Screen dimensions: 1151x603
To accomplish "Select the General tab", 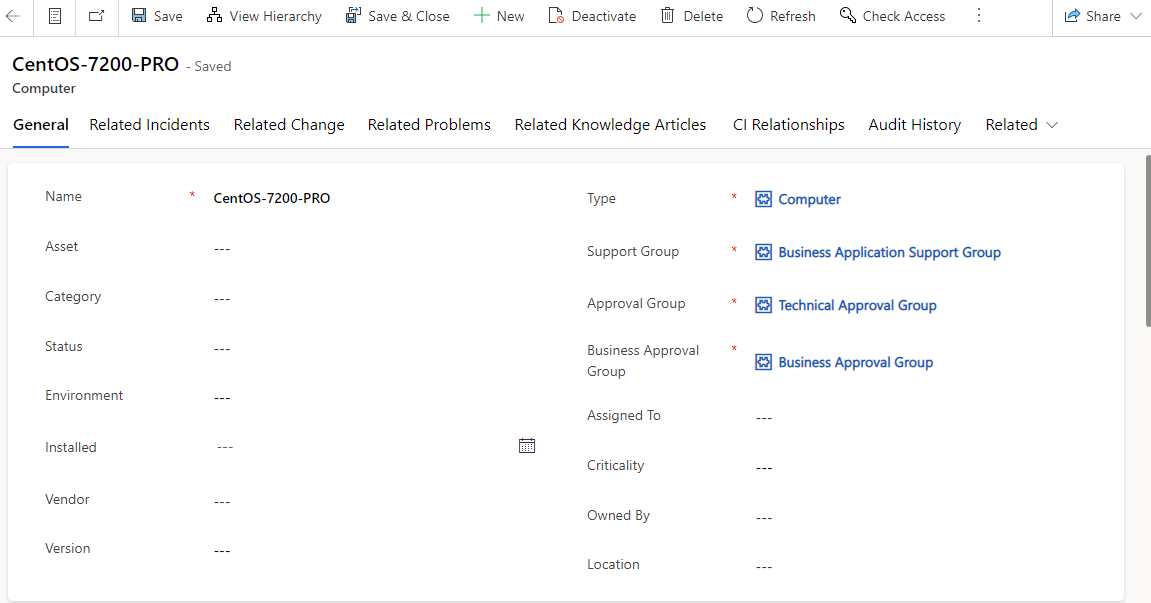I will 41,125.
